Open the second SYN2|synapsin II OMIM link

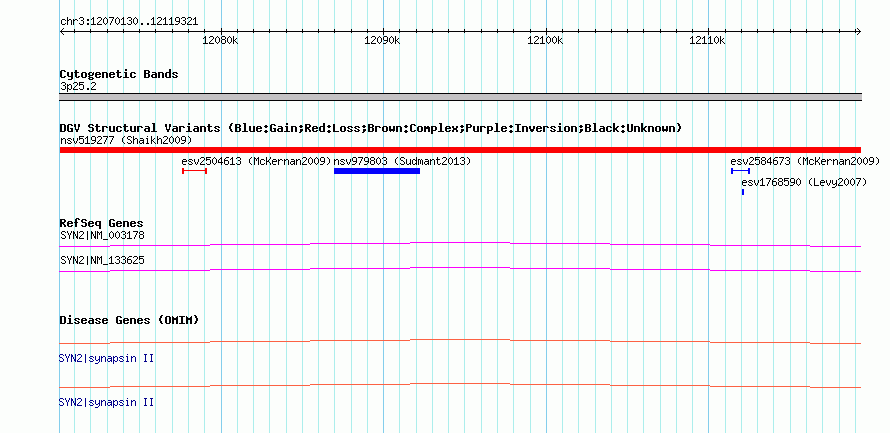tap(107, 402)
